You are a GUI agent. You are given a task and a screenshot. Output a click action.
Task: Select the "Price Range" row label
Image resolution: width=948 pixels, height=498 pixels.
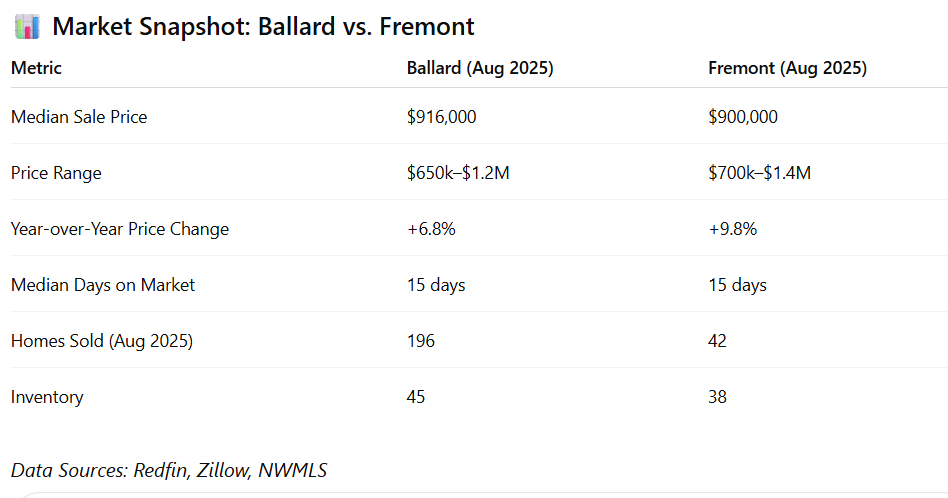tap(56, 173)
